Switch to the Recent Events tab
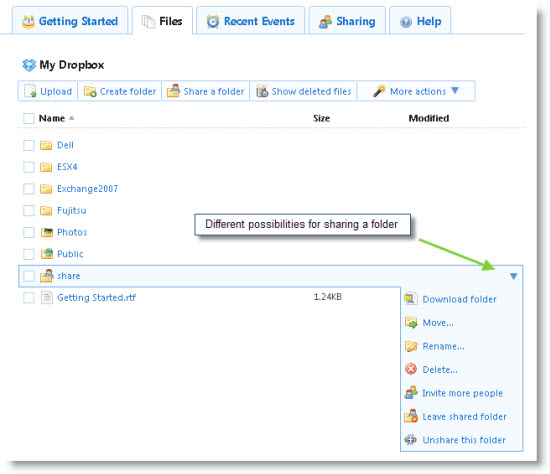550x474 pixels. tap(250, 21)
